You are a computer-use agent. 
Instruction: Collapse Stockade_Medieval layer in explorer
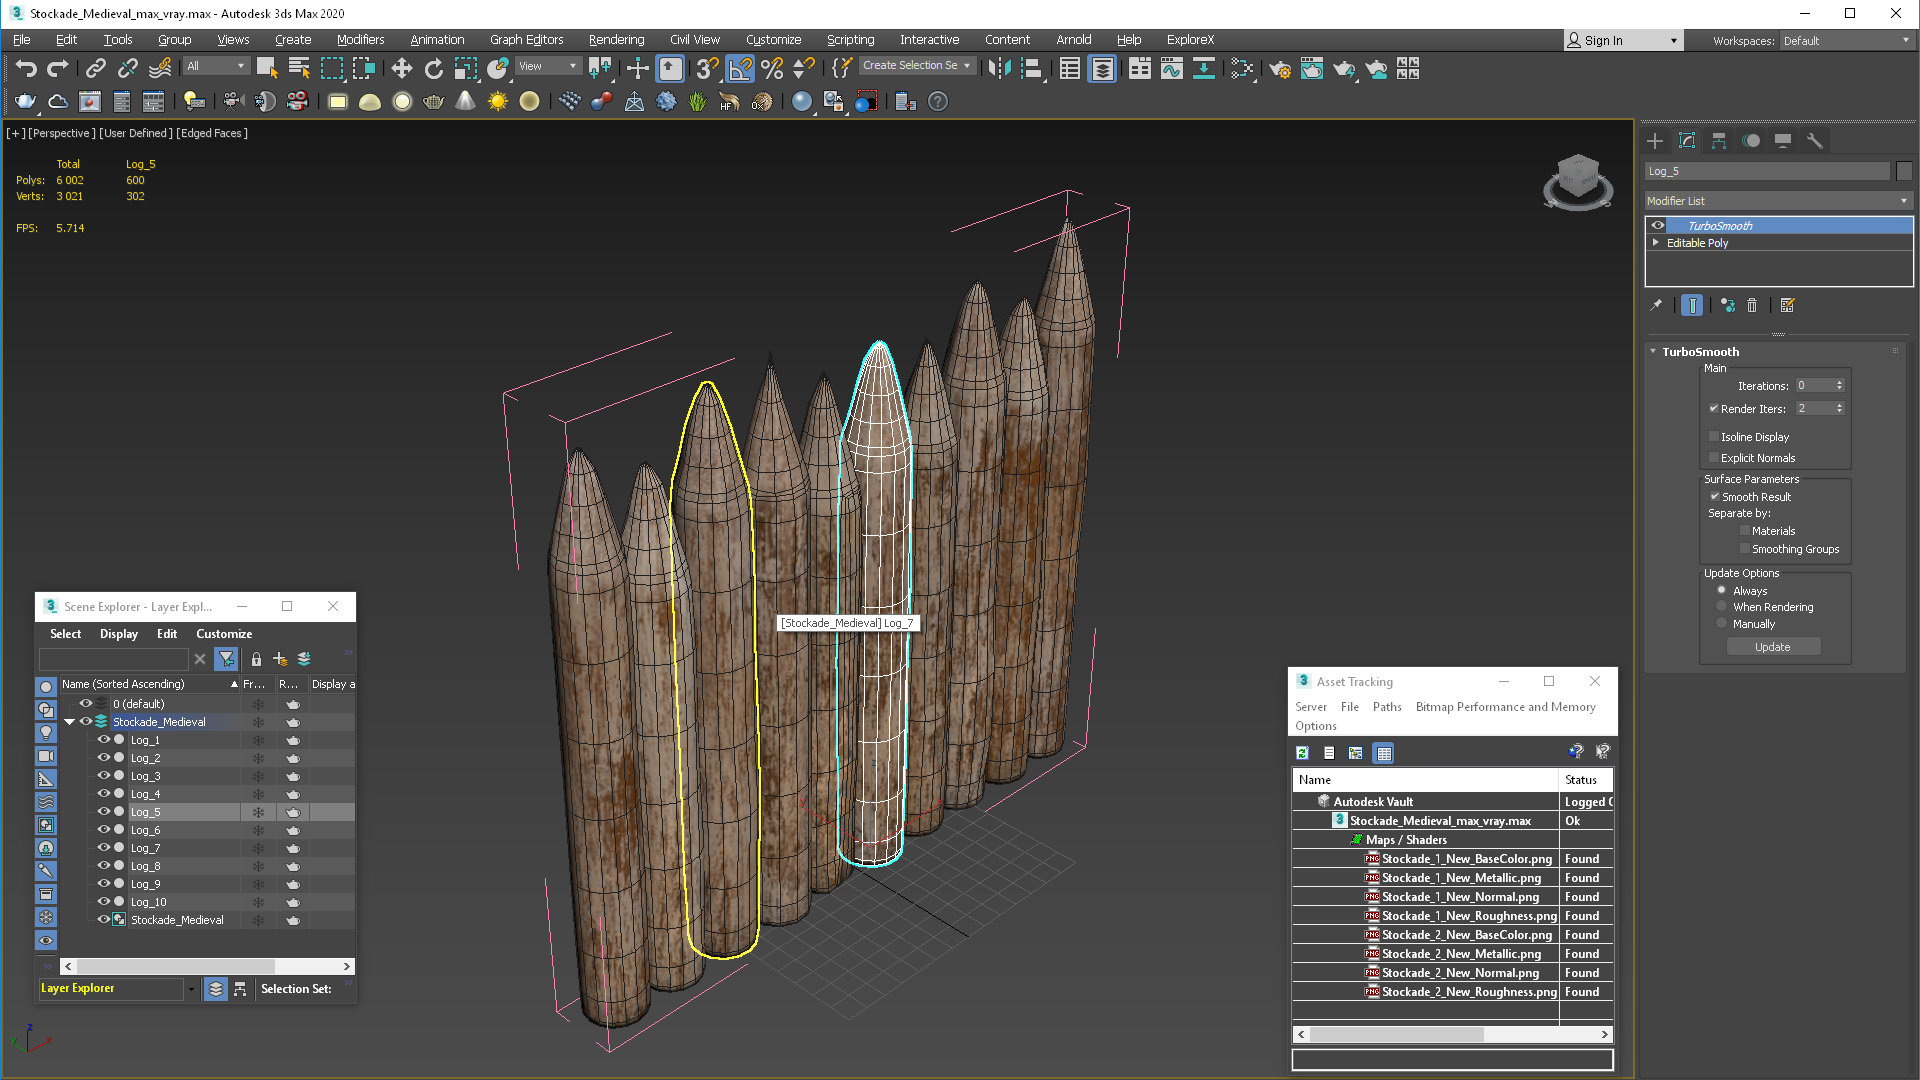coord(69,722)
